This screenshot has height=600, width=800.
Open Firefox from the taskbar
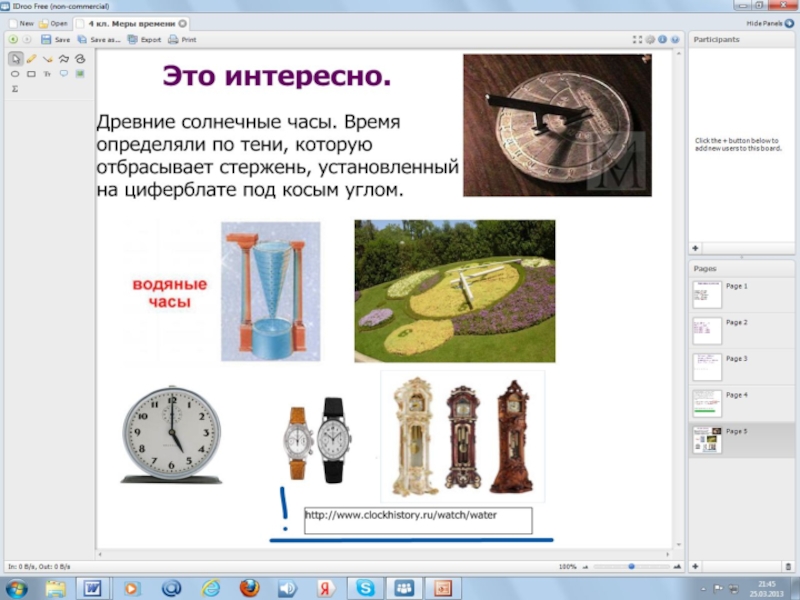[249, 587]
